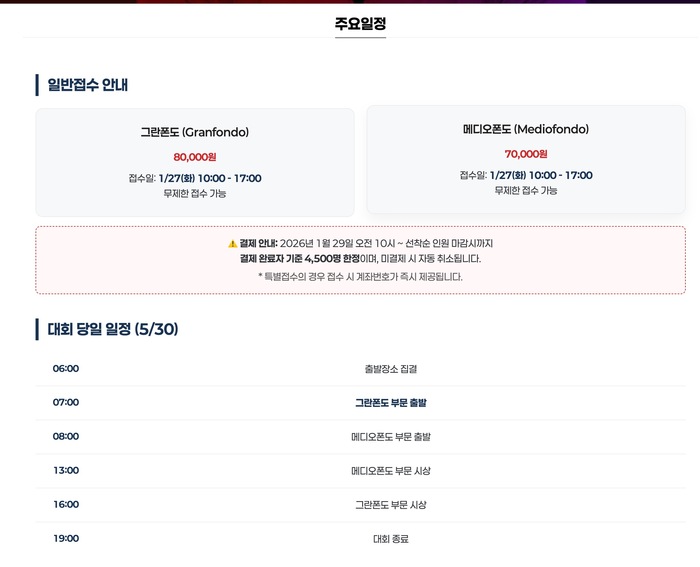This screenshot has width=700, height=567.
Task: Click the 대회 당일 일정 (5/30) heading
Action: tap(112, 329)
